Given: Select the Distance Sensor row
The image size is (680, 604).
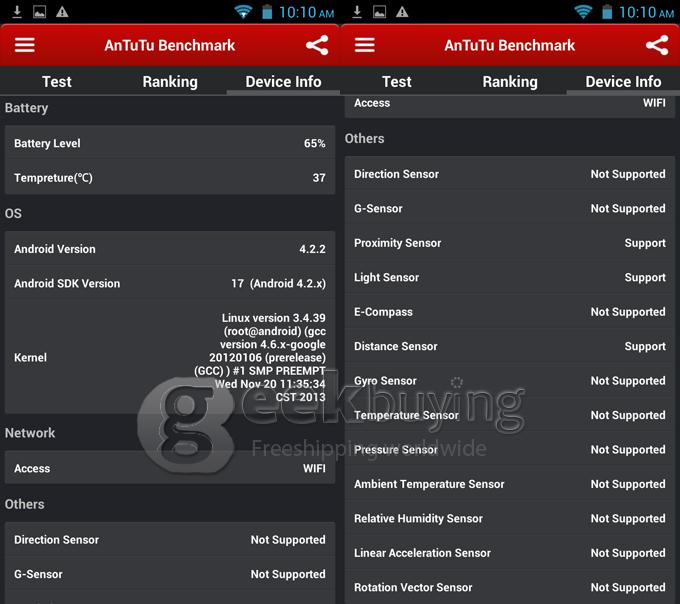Looking at the screenshot, I should pos(510,346).
